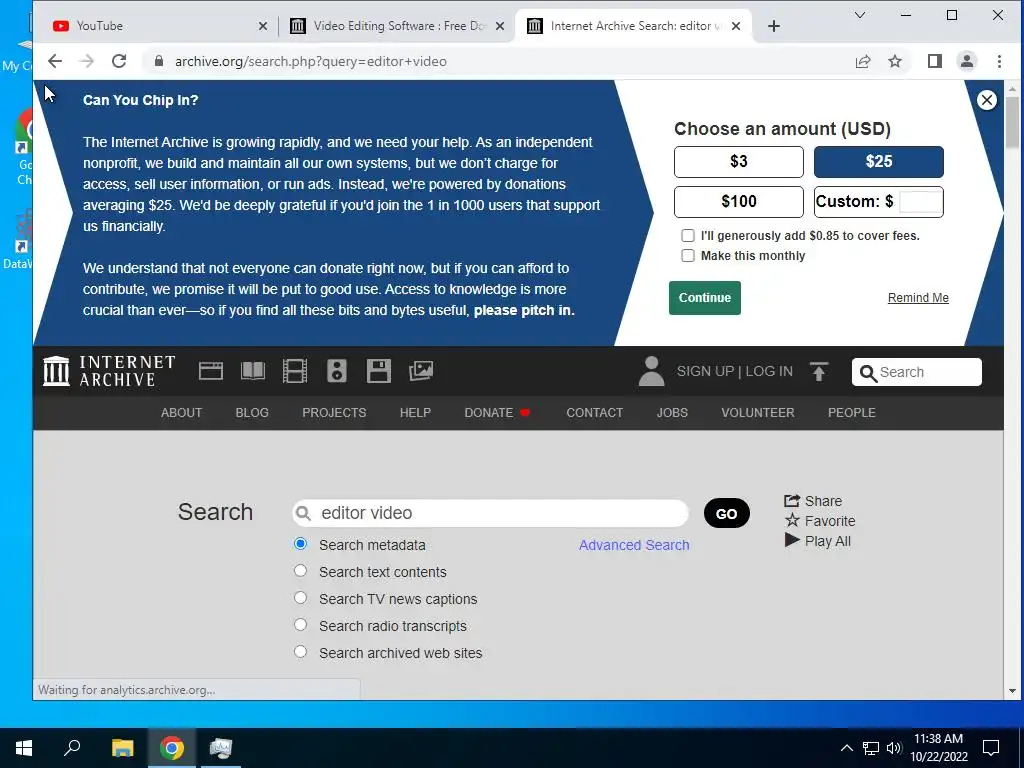Click LOG IN link

click(x=769, y=371)
